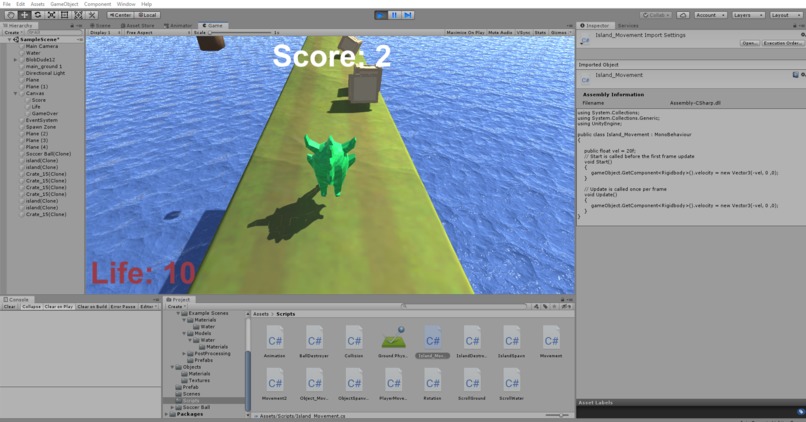806x422 pixels.
Task: Select the Move tool in the toolbar
Action: [24, 15]
